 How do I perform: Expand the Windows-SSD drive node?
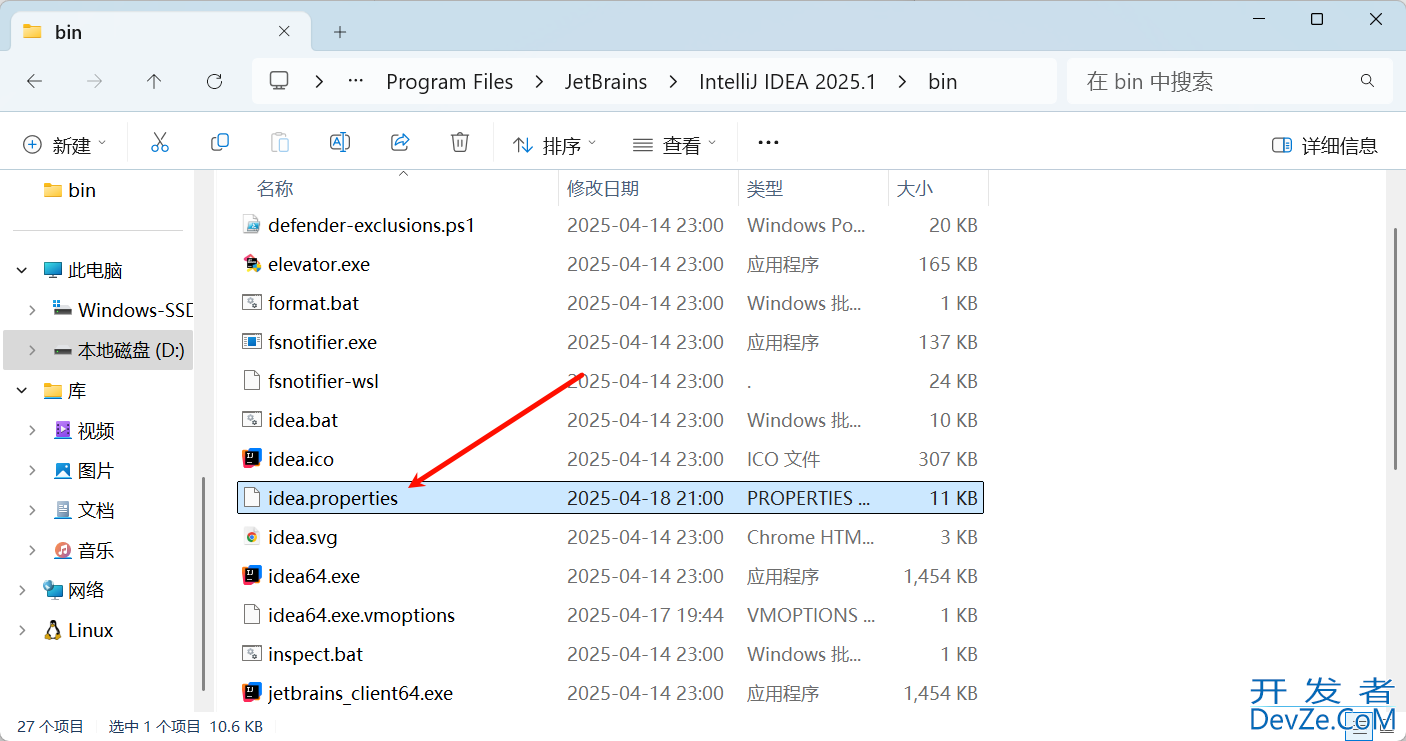[32, 310]
